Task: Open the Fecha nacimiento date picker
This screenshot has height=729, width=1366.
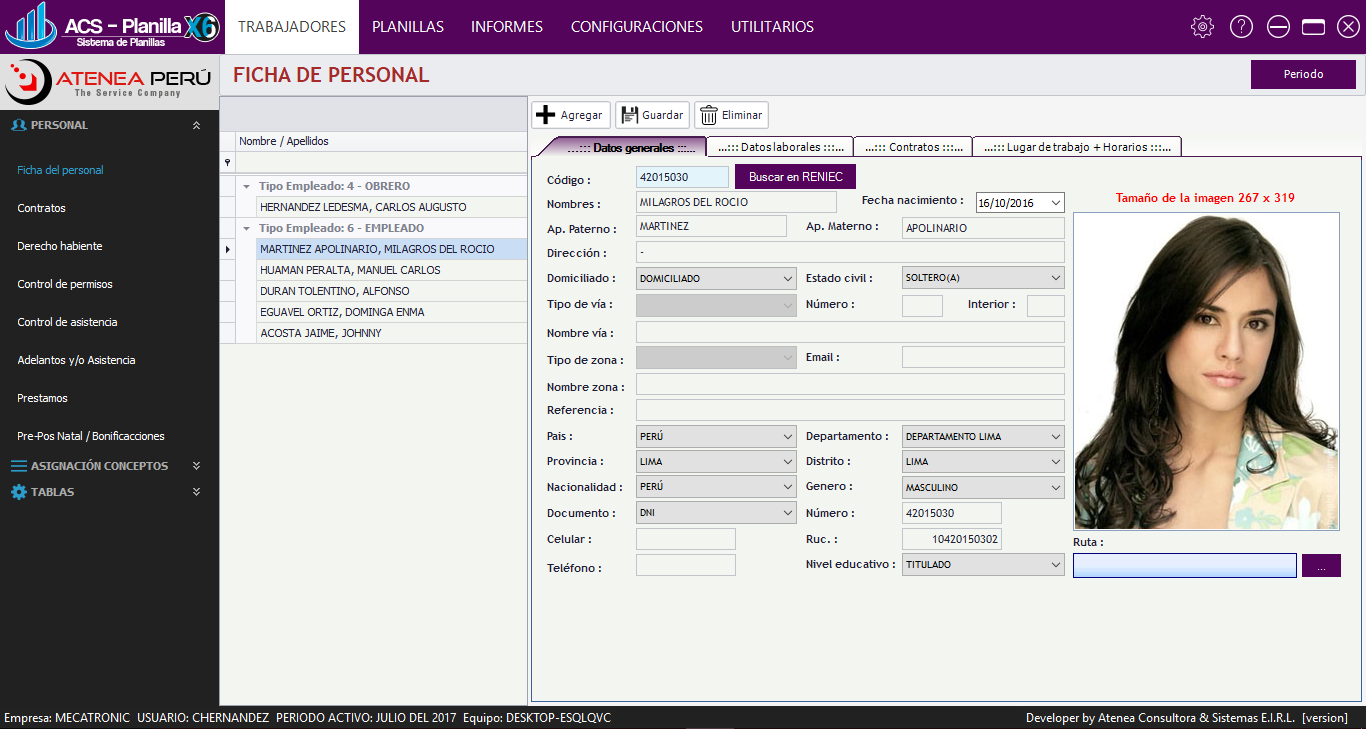Action: (1055, 203)
